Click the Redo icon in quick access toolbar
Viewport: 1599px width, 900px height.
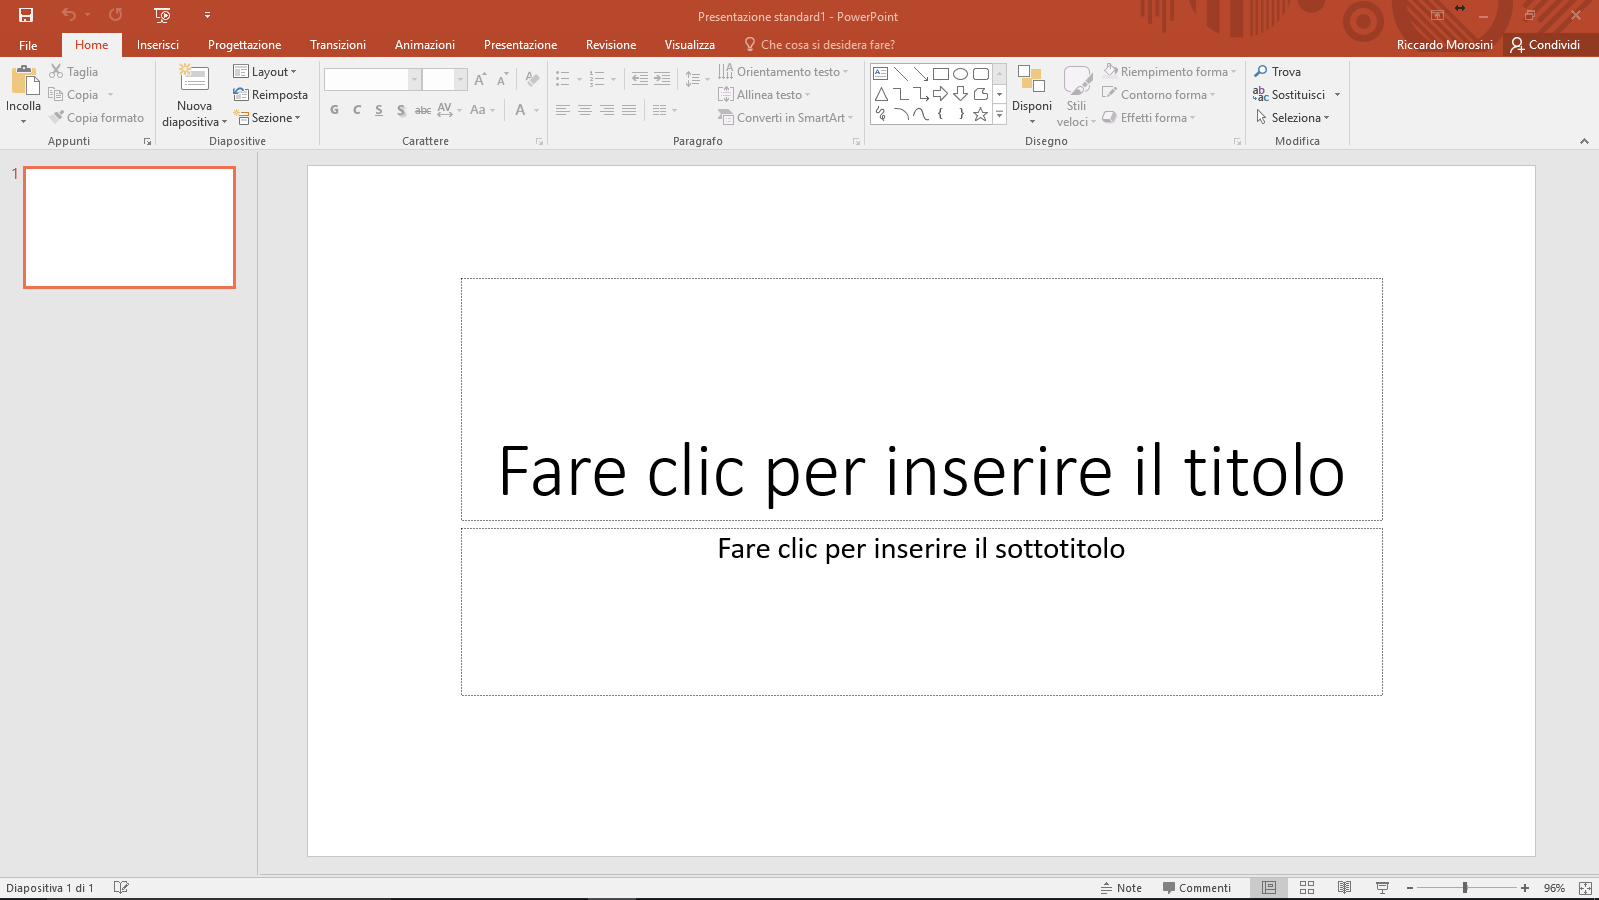tap(116, 15)
